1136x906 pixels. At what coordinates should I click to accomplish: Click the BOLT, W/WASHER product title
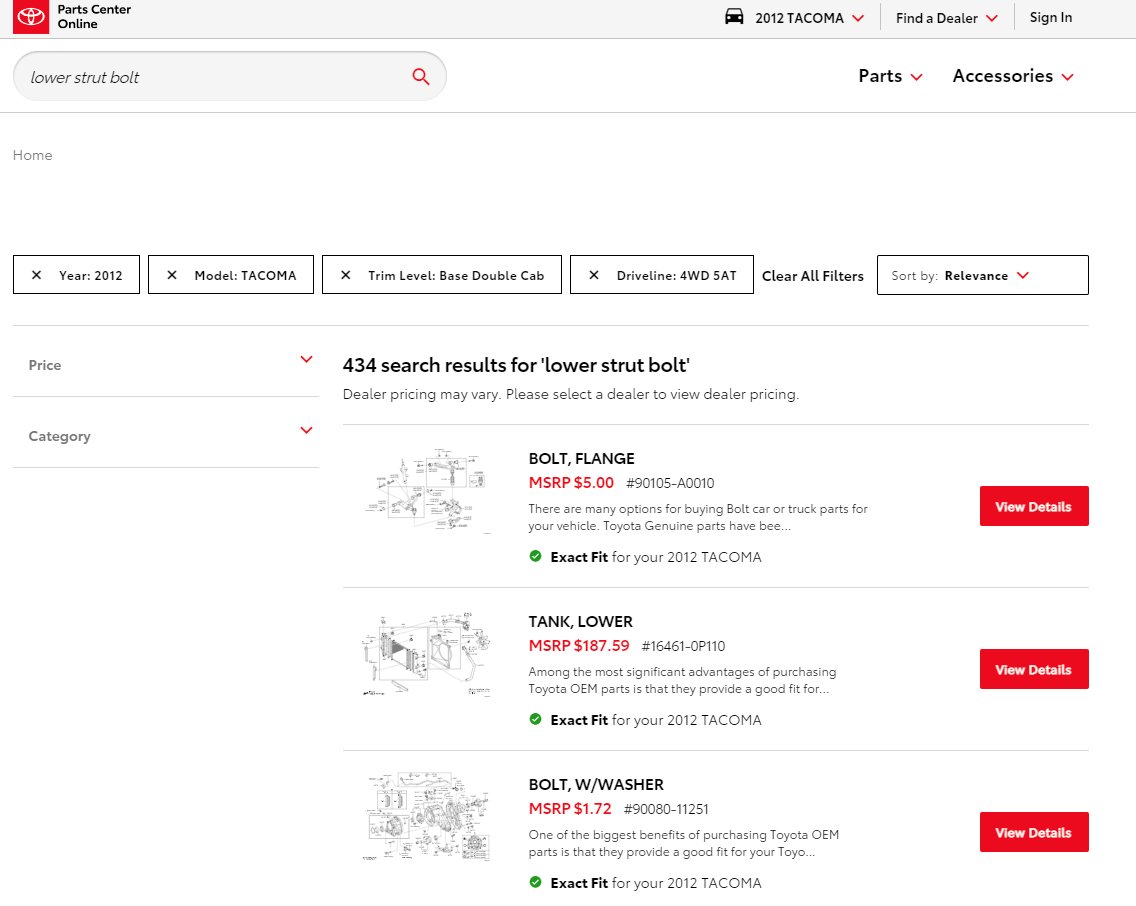point(596,784)
